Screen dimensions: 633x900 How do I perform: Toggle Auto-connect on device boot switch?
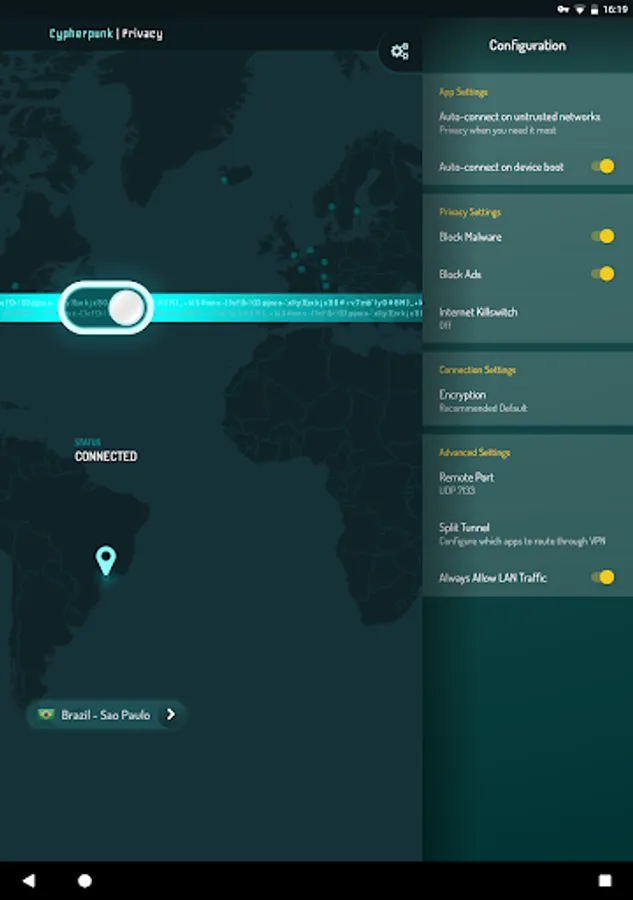coord(603,166)
